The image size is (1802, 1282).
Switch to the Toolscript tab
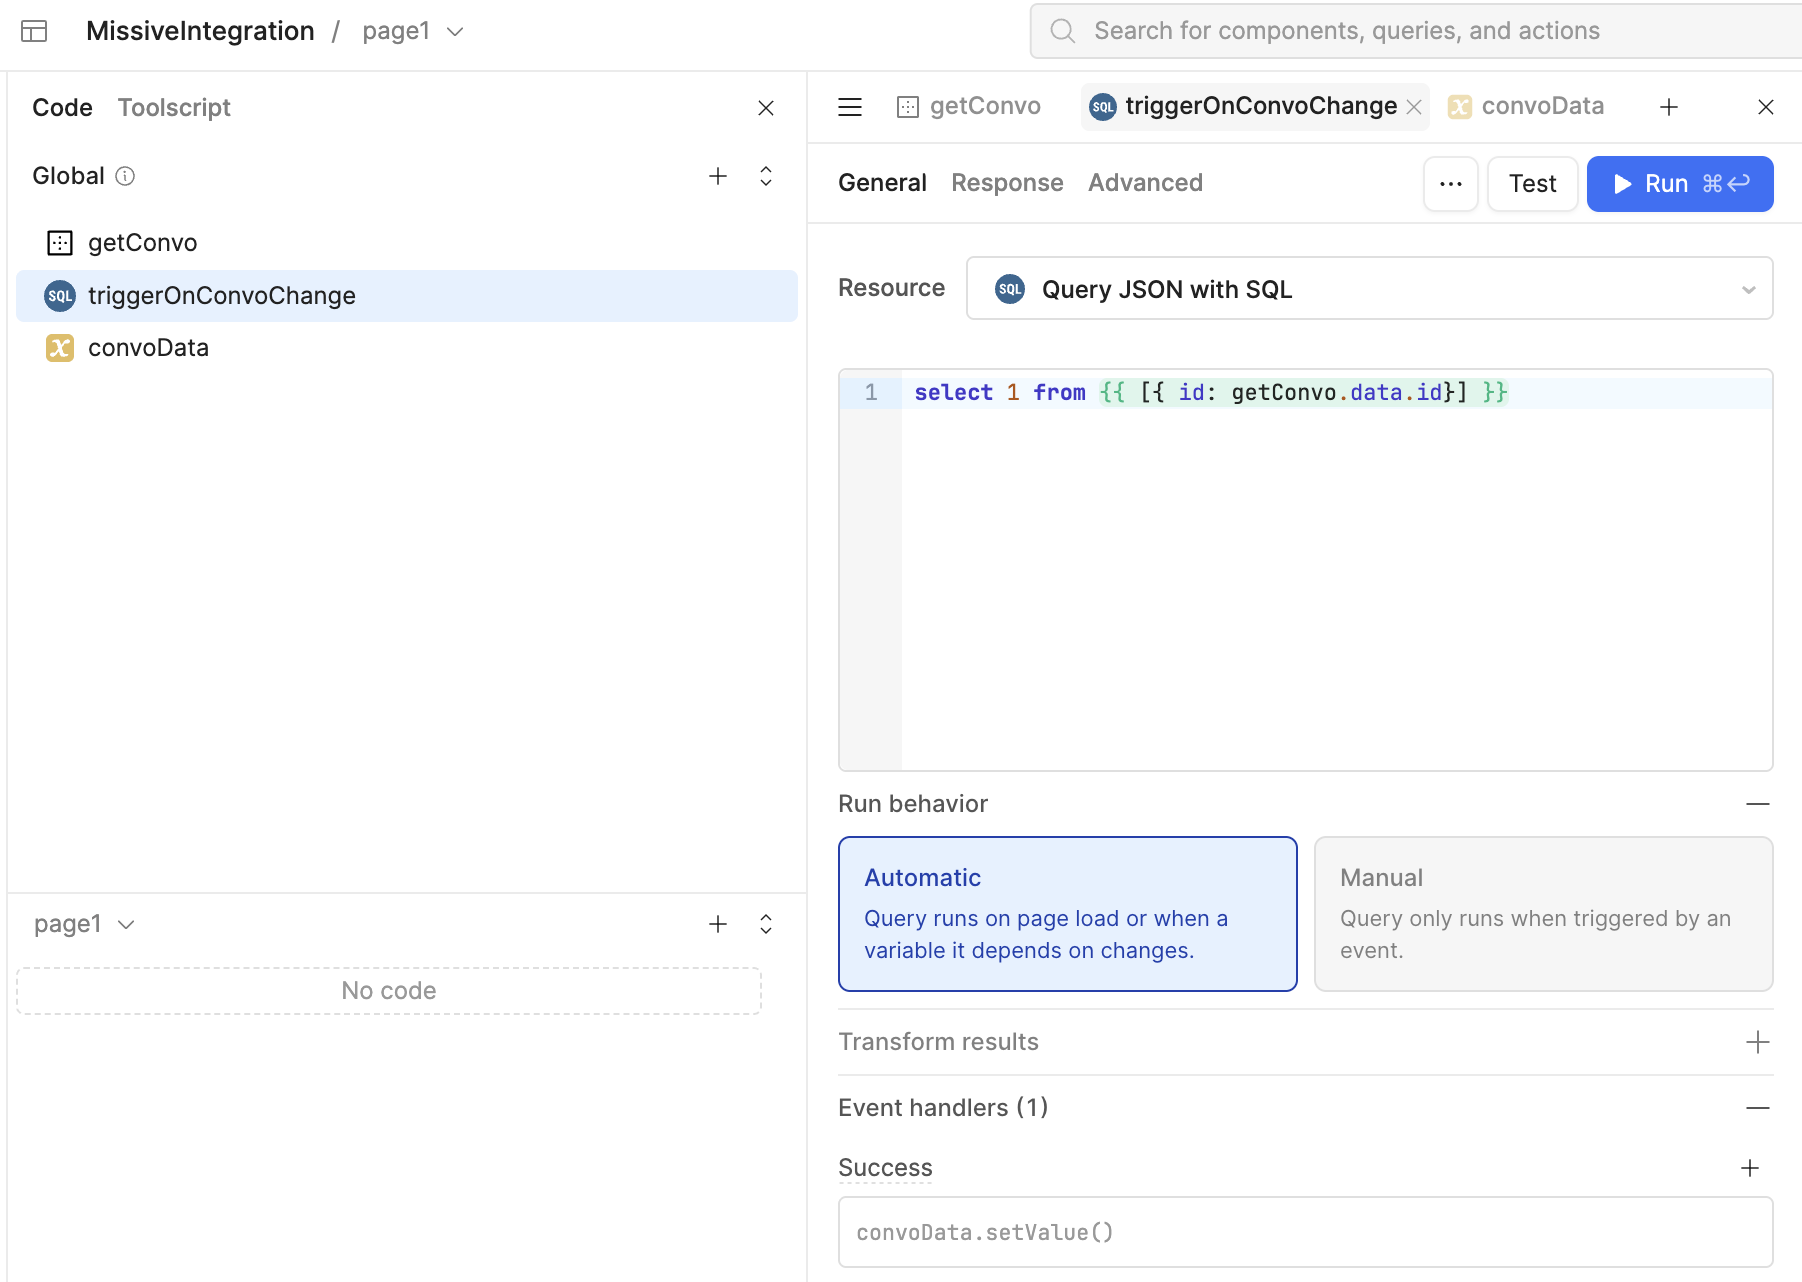tap(174, 107)
